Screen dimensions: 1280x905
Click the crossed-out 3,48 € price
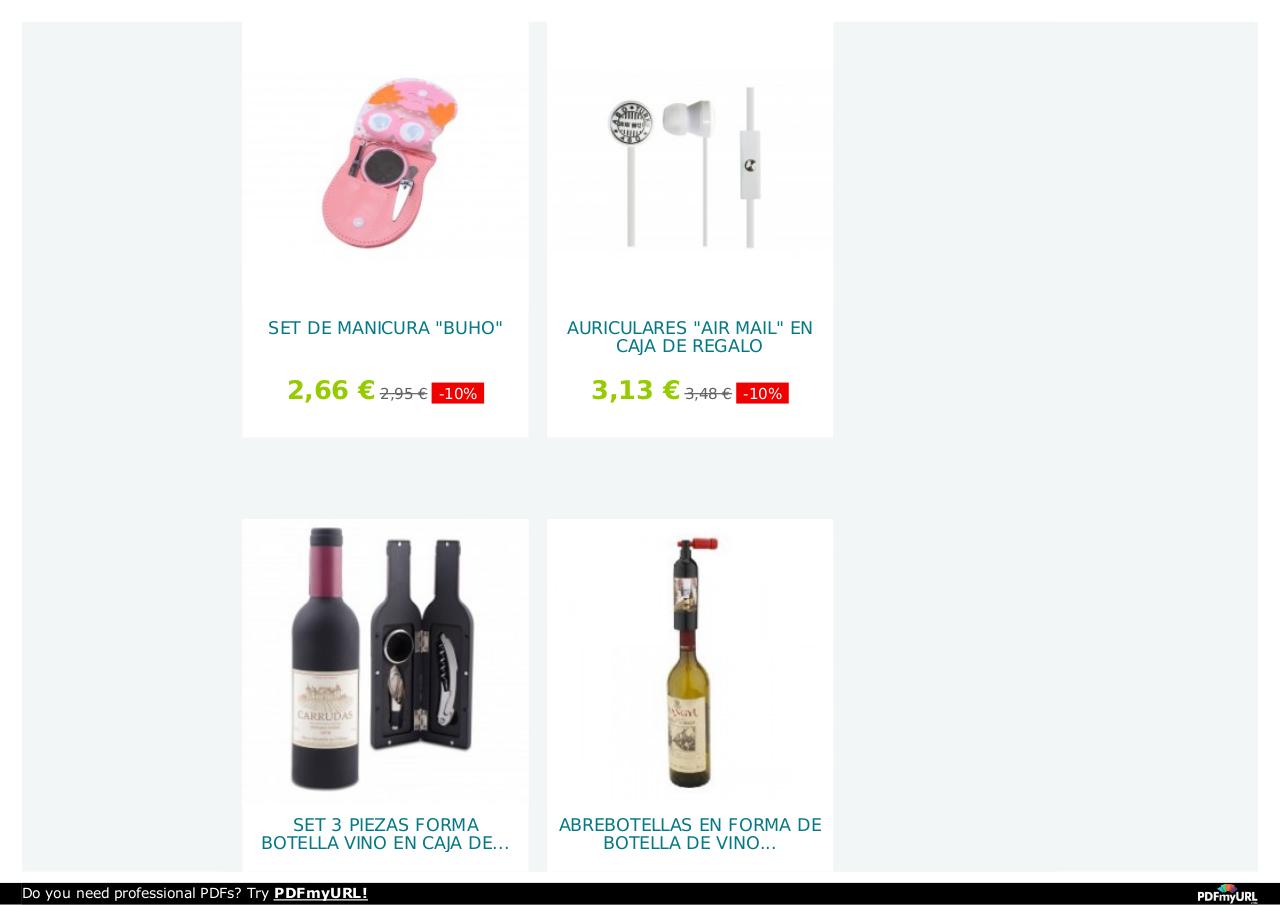click(708, 394)
